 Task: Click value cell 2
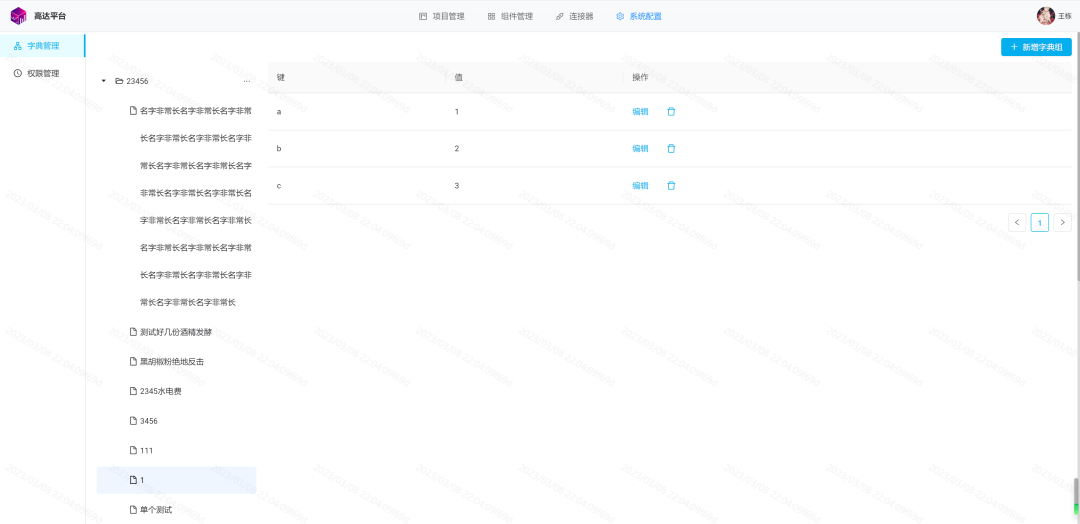point(534,149)
